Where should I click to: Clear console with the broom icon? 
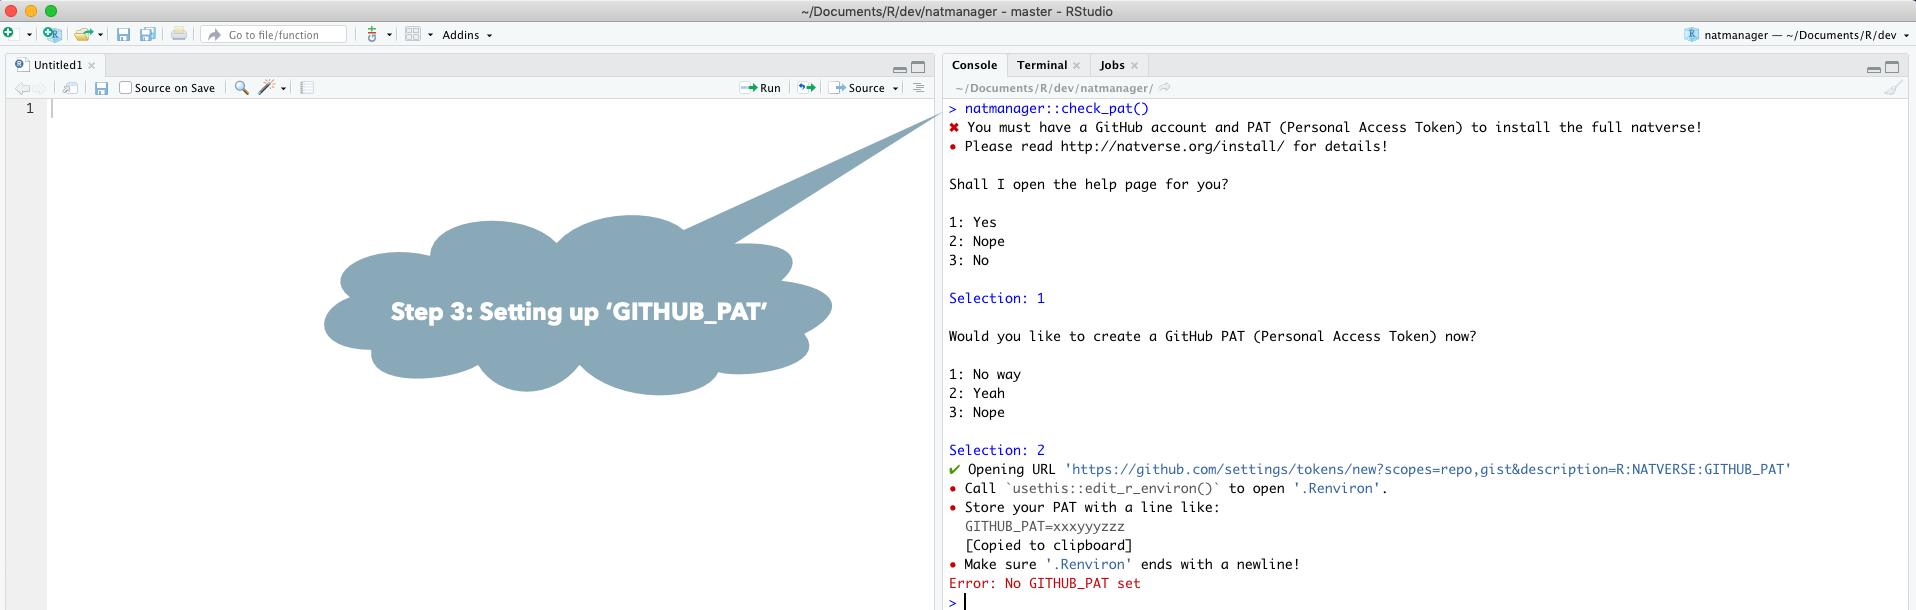tap(1892, 88)
